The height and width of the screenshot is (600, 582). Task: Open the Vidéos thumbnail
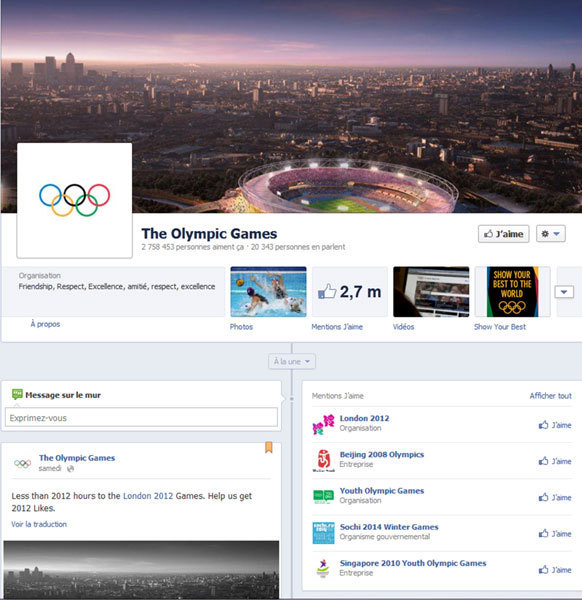(x=431, y=292)
